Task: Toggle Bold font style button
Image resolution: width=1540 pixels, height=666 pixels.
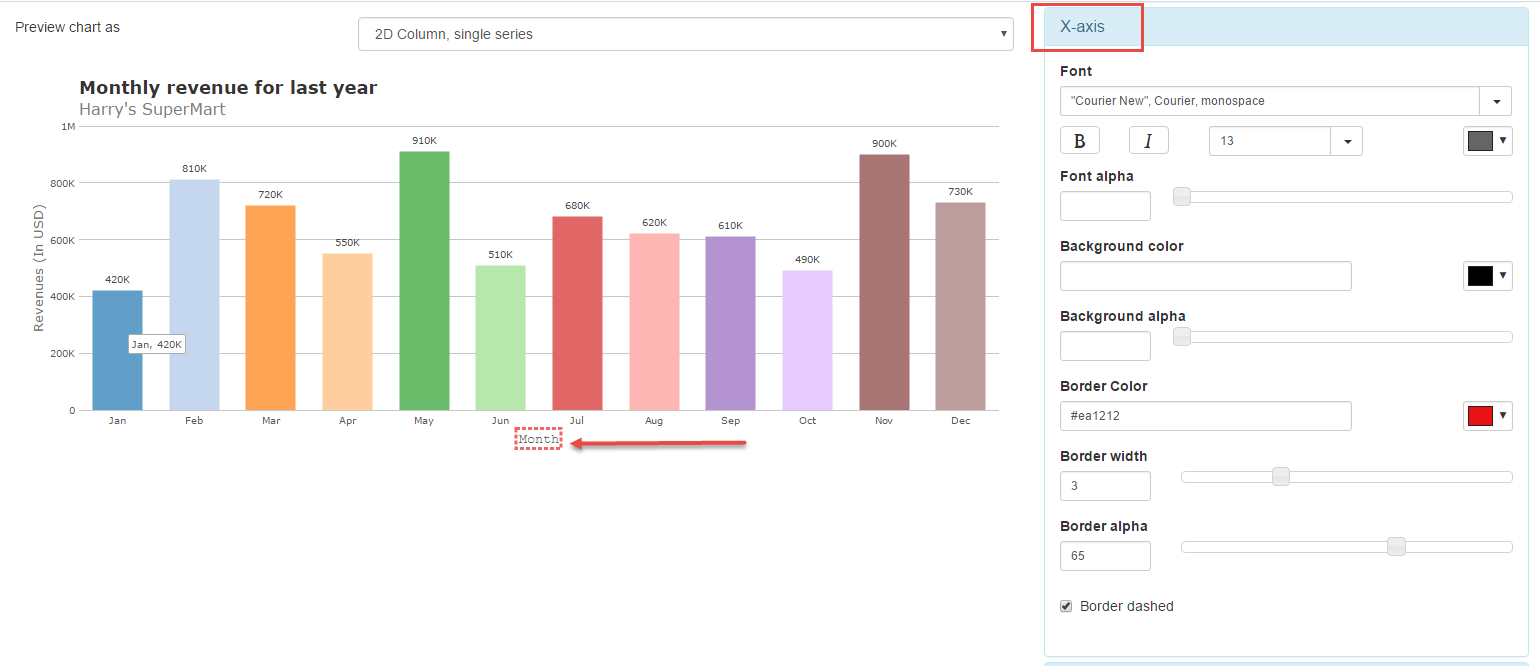Action: point(1079,141)
